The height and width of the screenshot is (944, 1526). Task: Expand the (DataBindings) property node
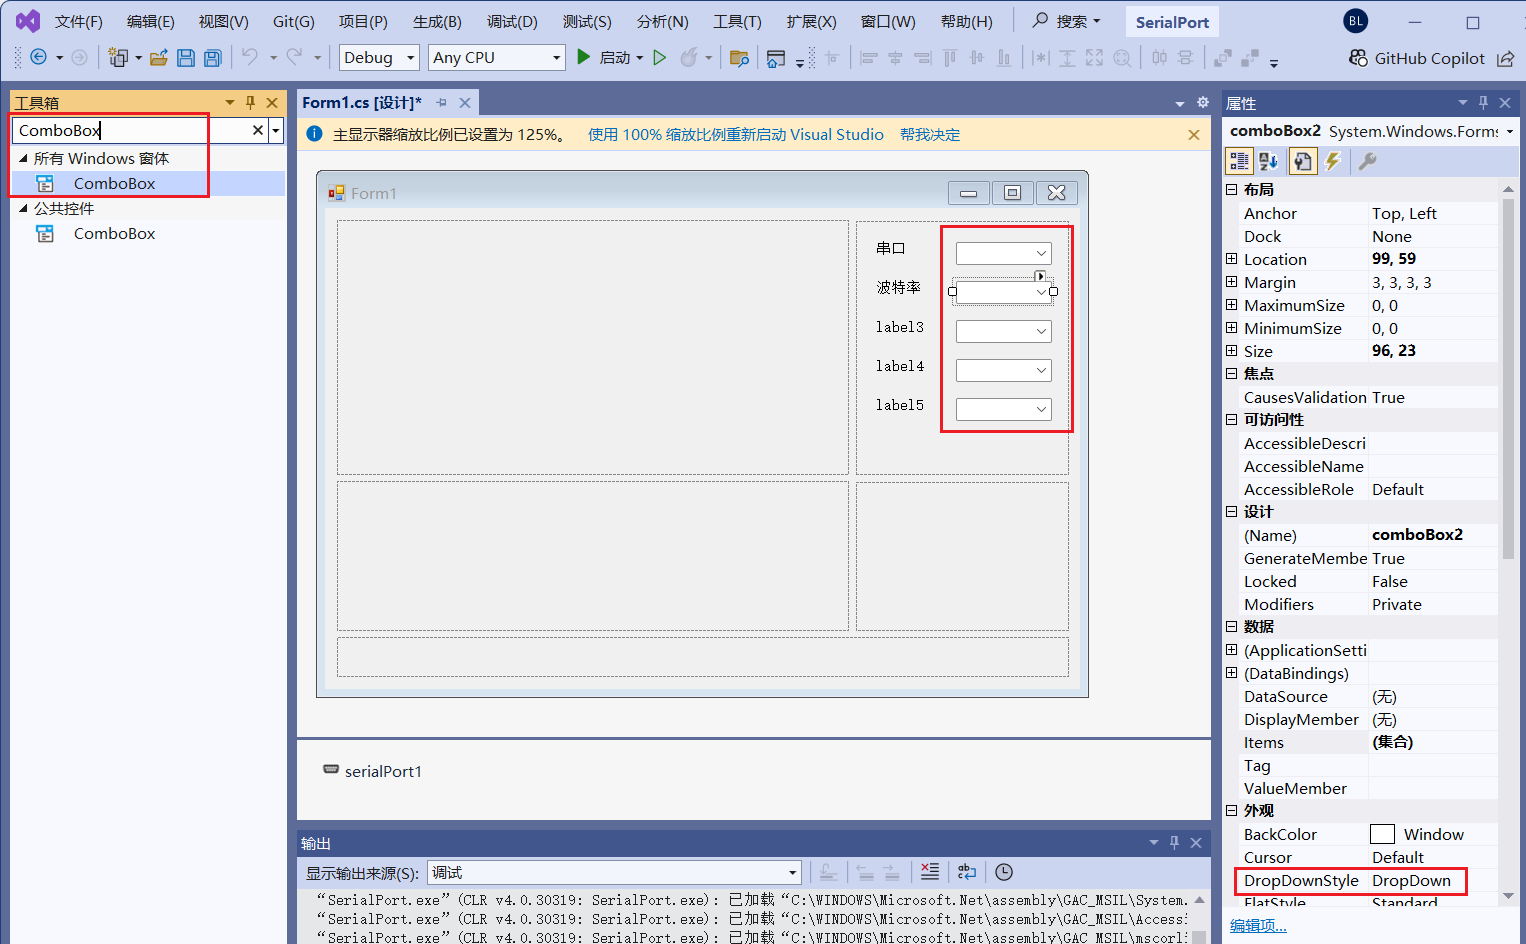1232,673
